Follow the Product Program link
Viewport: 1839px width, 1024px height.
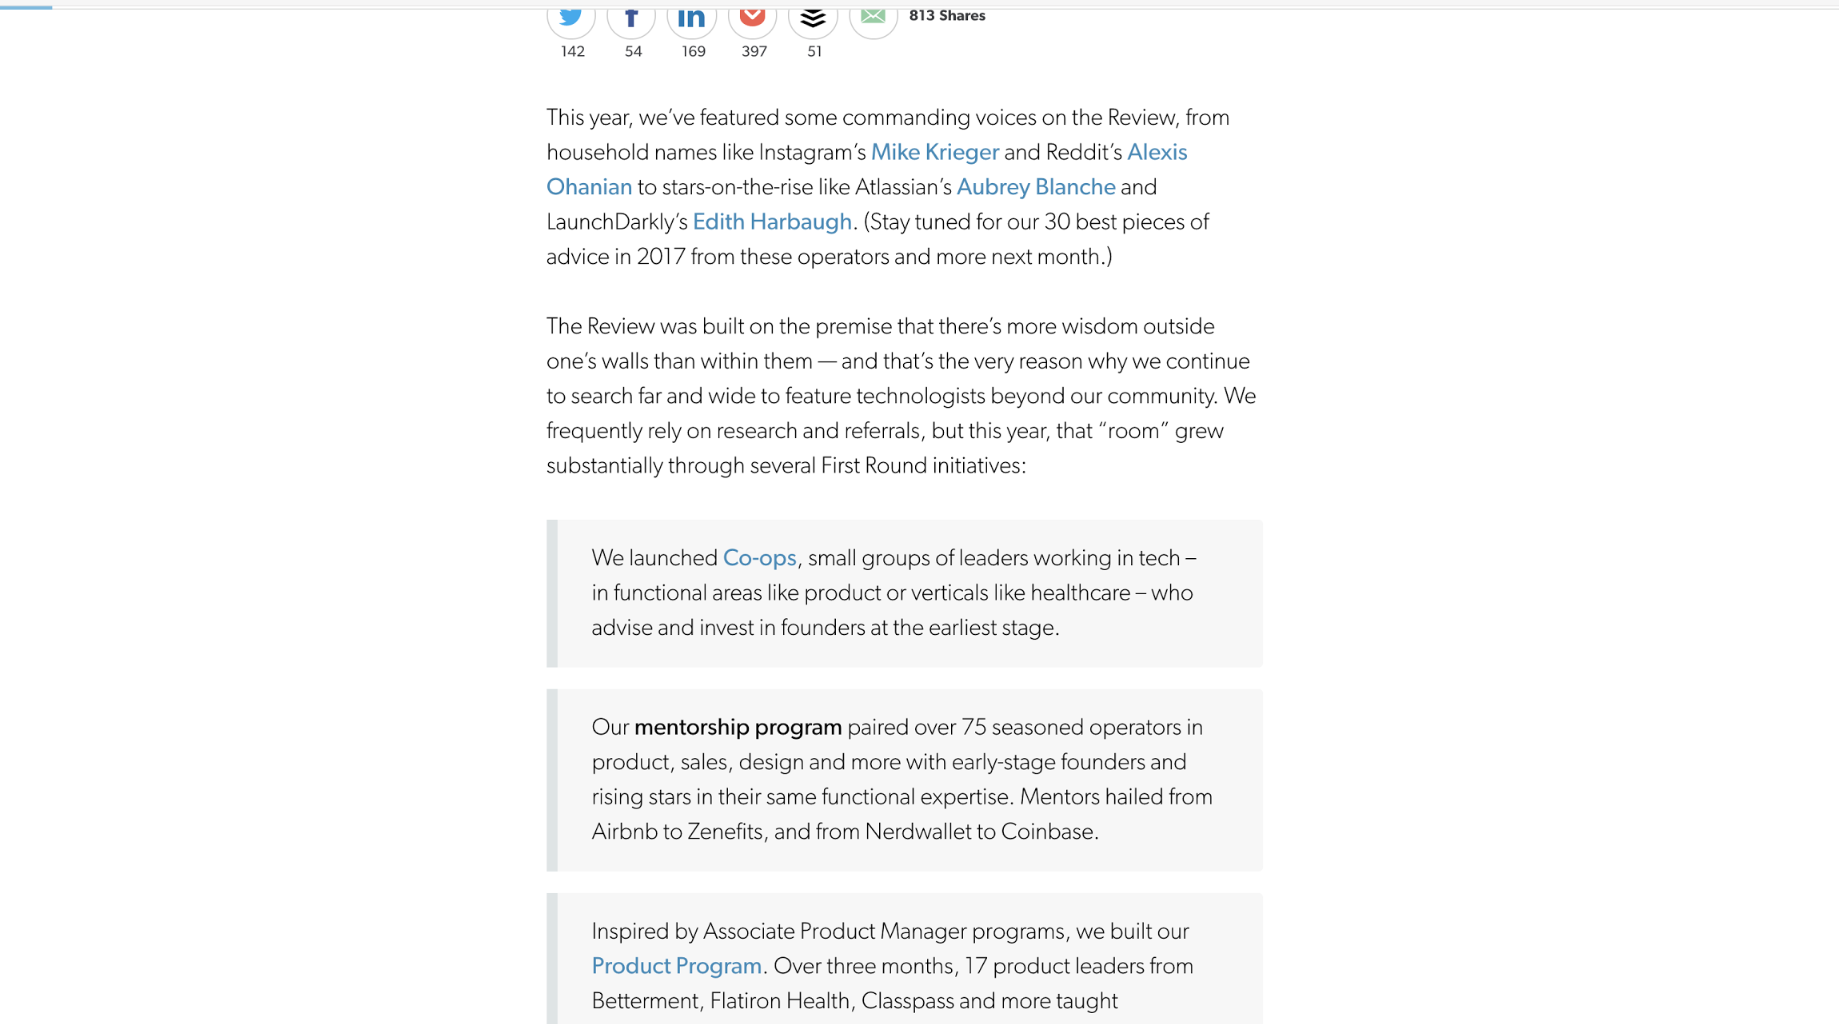[676, 966]
